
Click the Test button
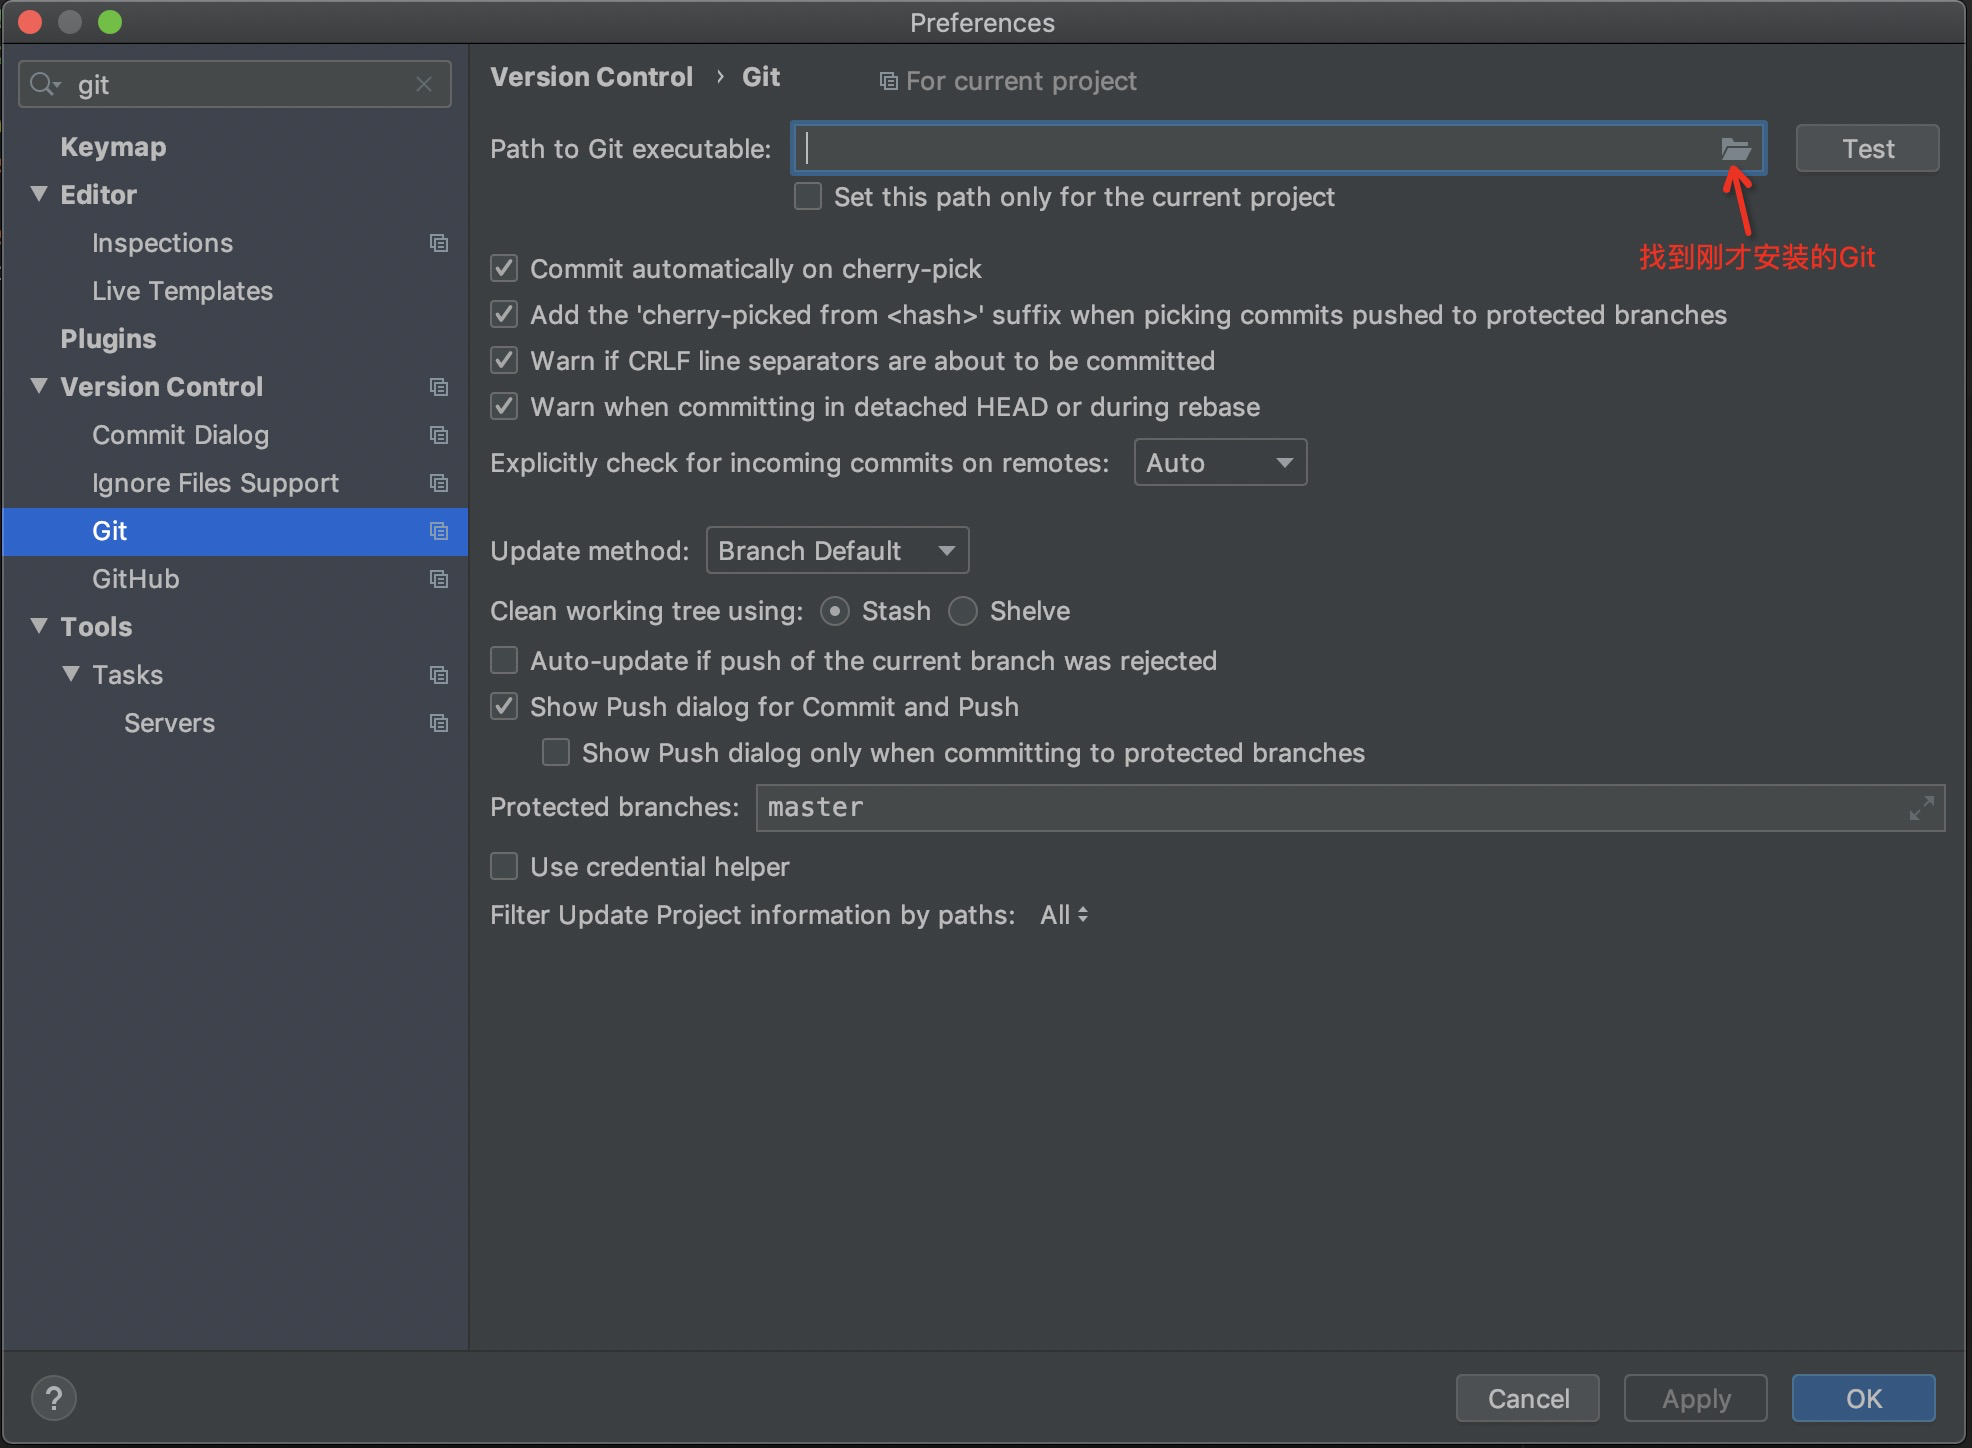(x=1867, y=149)
